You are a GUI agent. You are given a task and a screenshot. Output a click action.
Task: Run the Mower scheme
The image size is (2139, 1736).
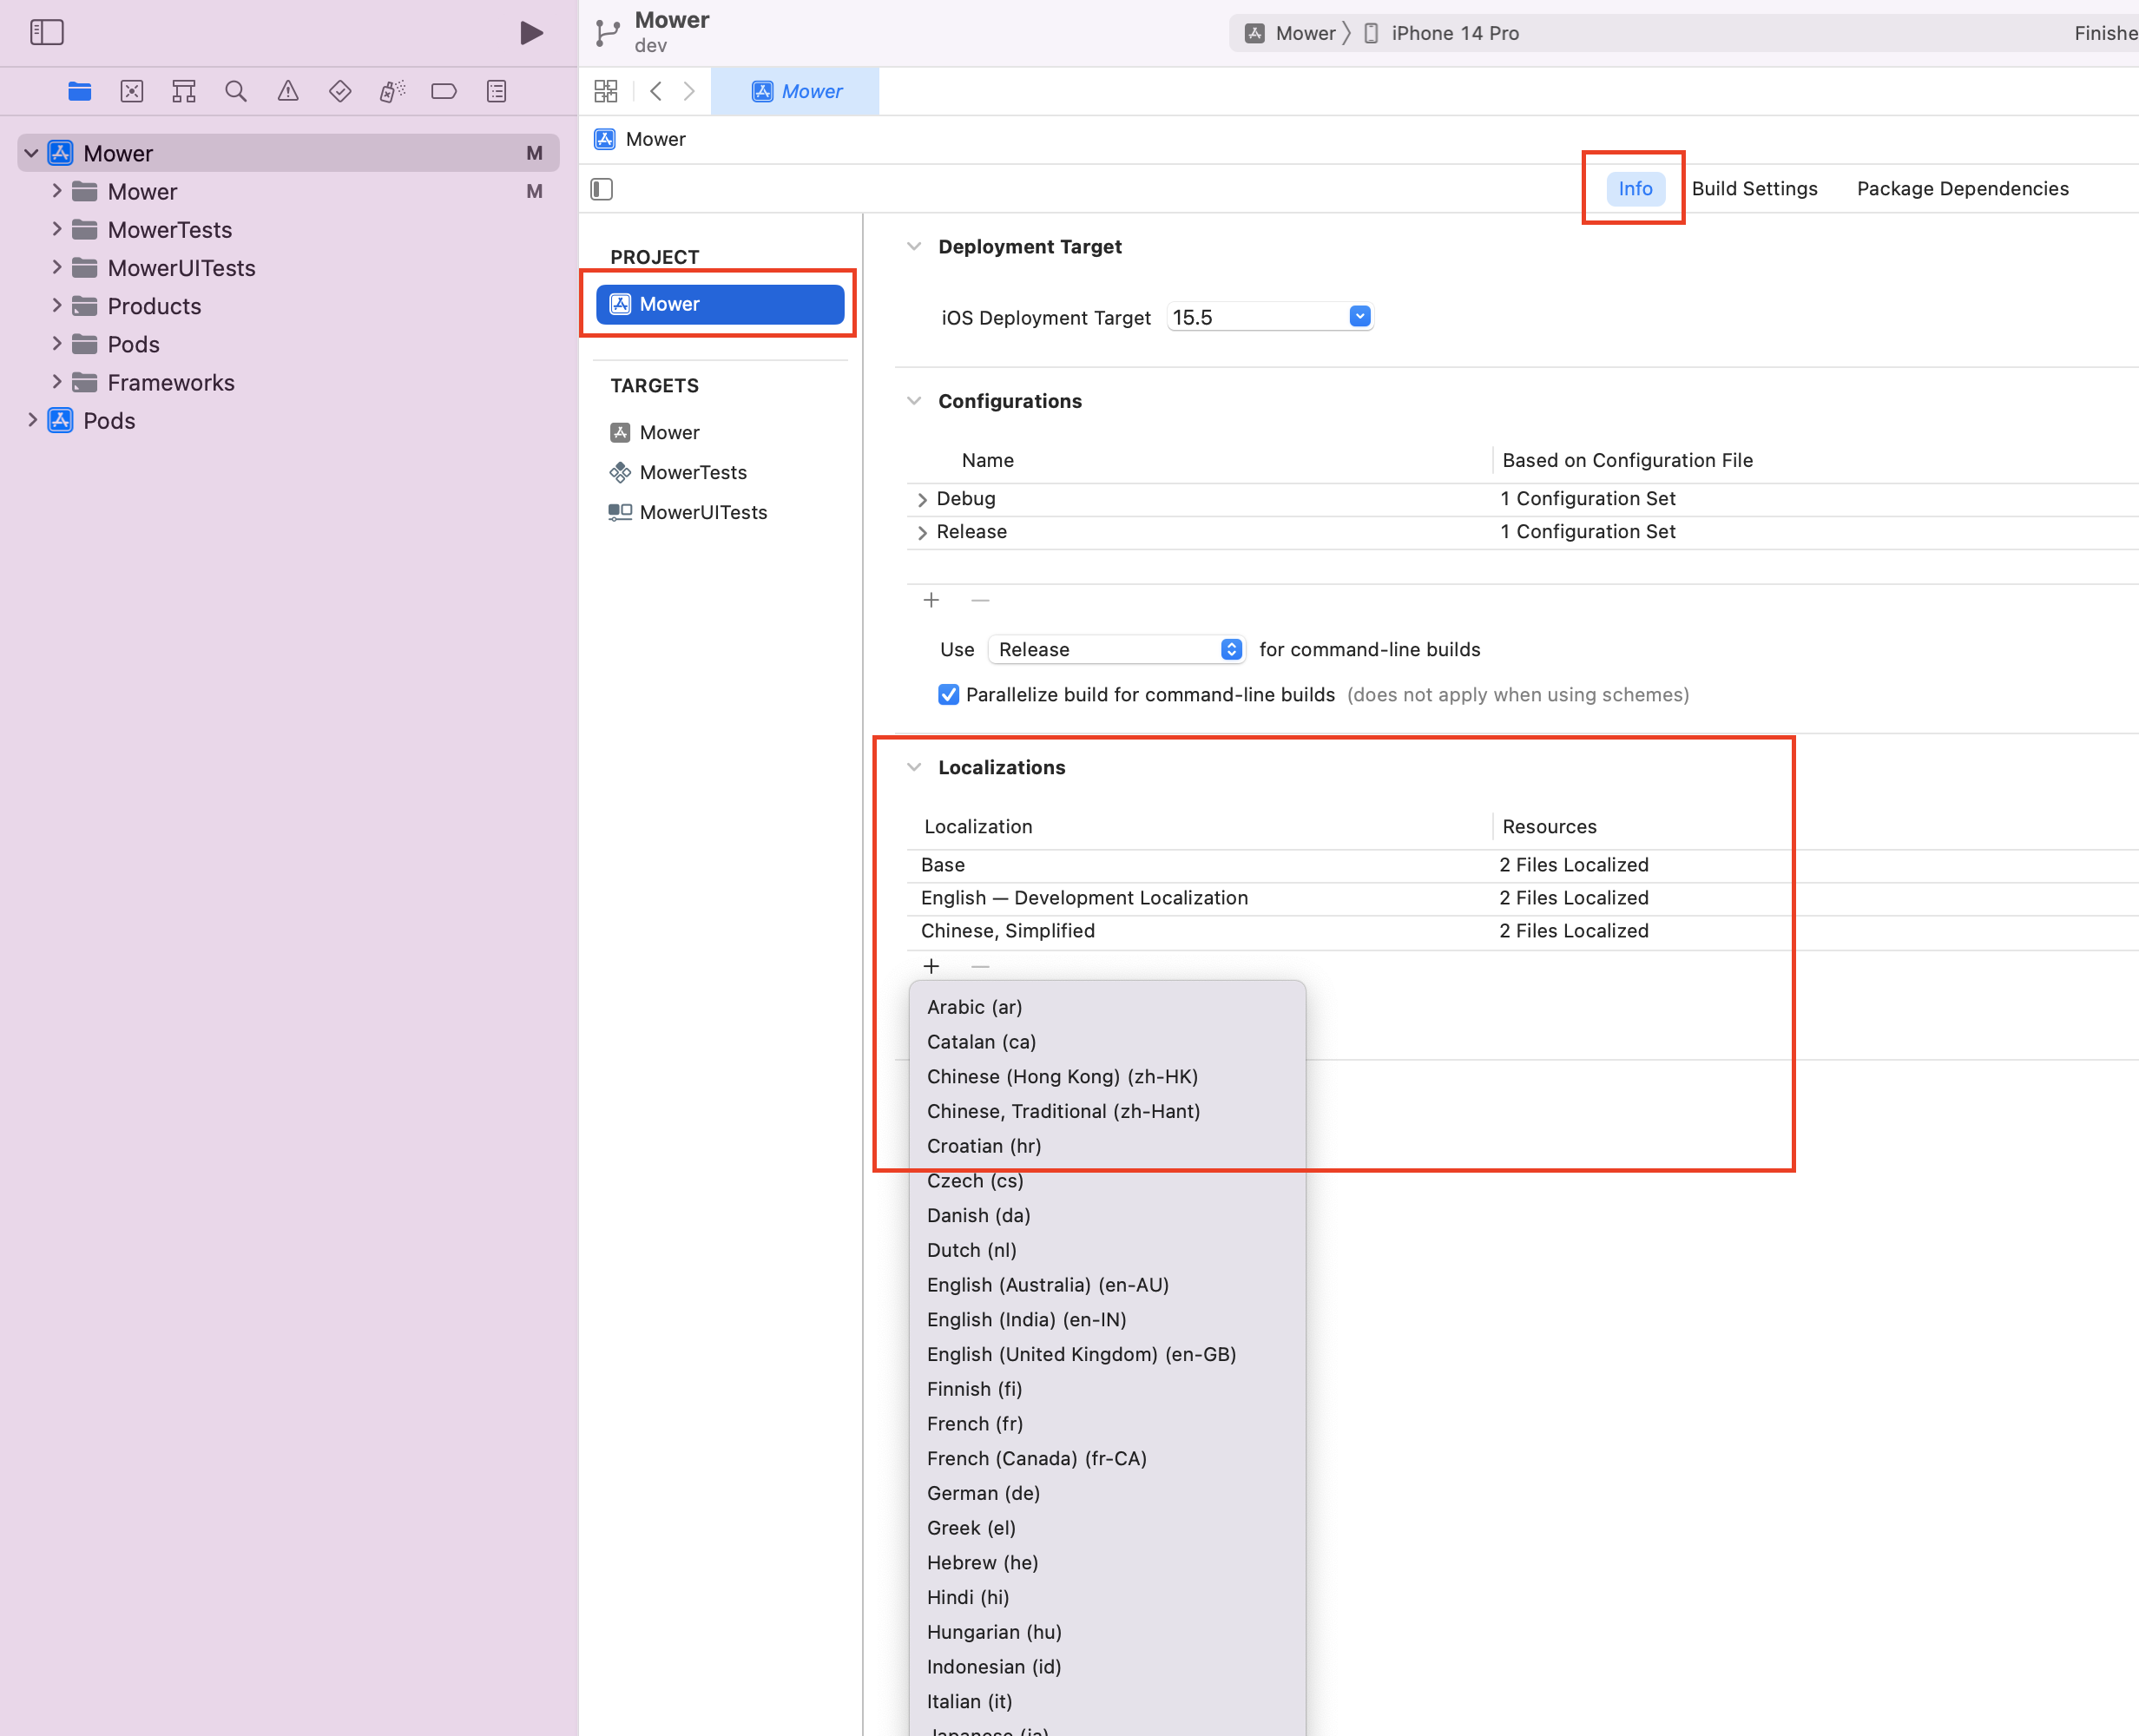coord(531,33)
